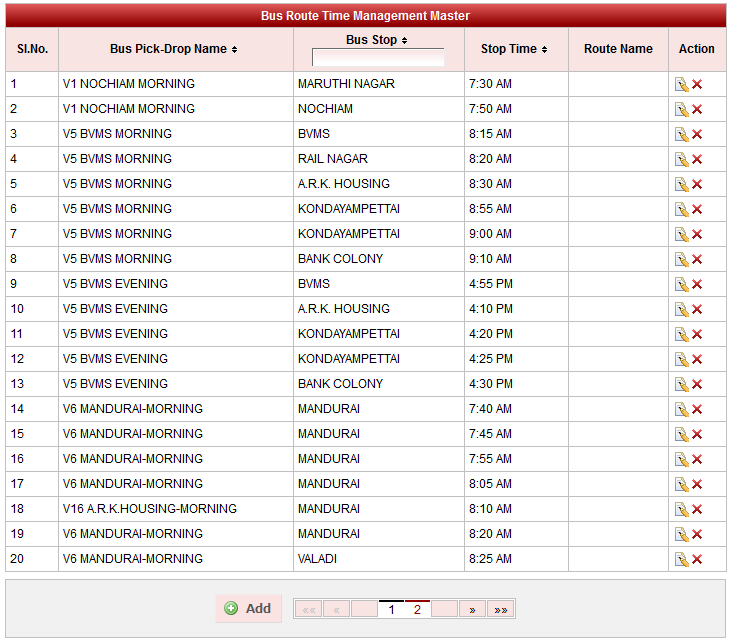Delete the NOCHIAM stop row
Viewport: 729px width, 641px height.
(x=697, y=110)
